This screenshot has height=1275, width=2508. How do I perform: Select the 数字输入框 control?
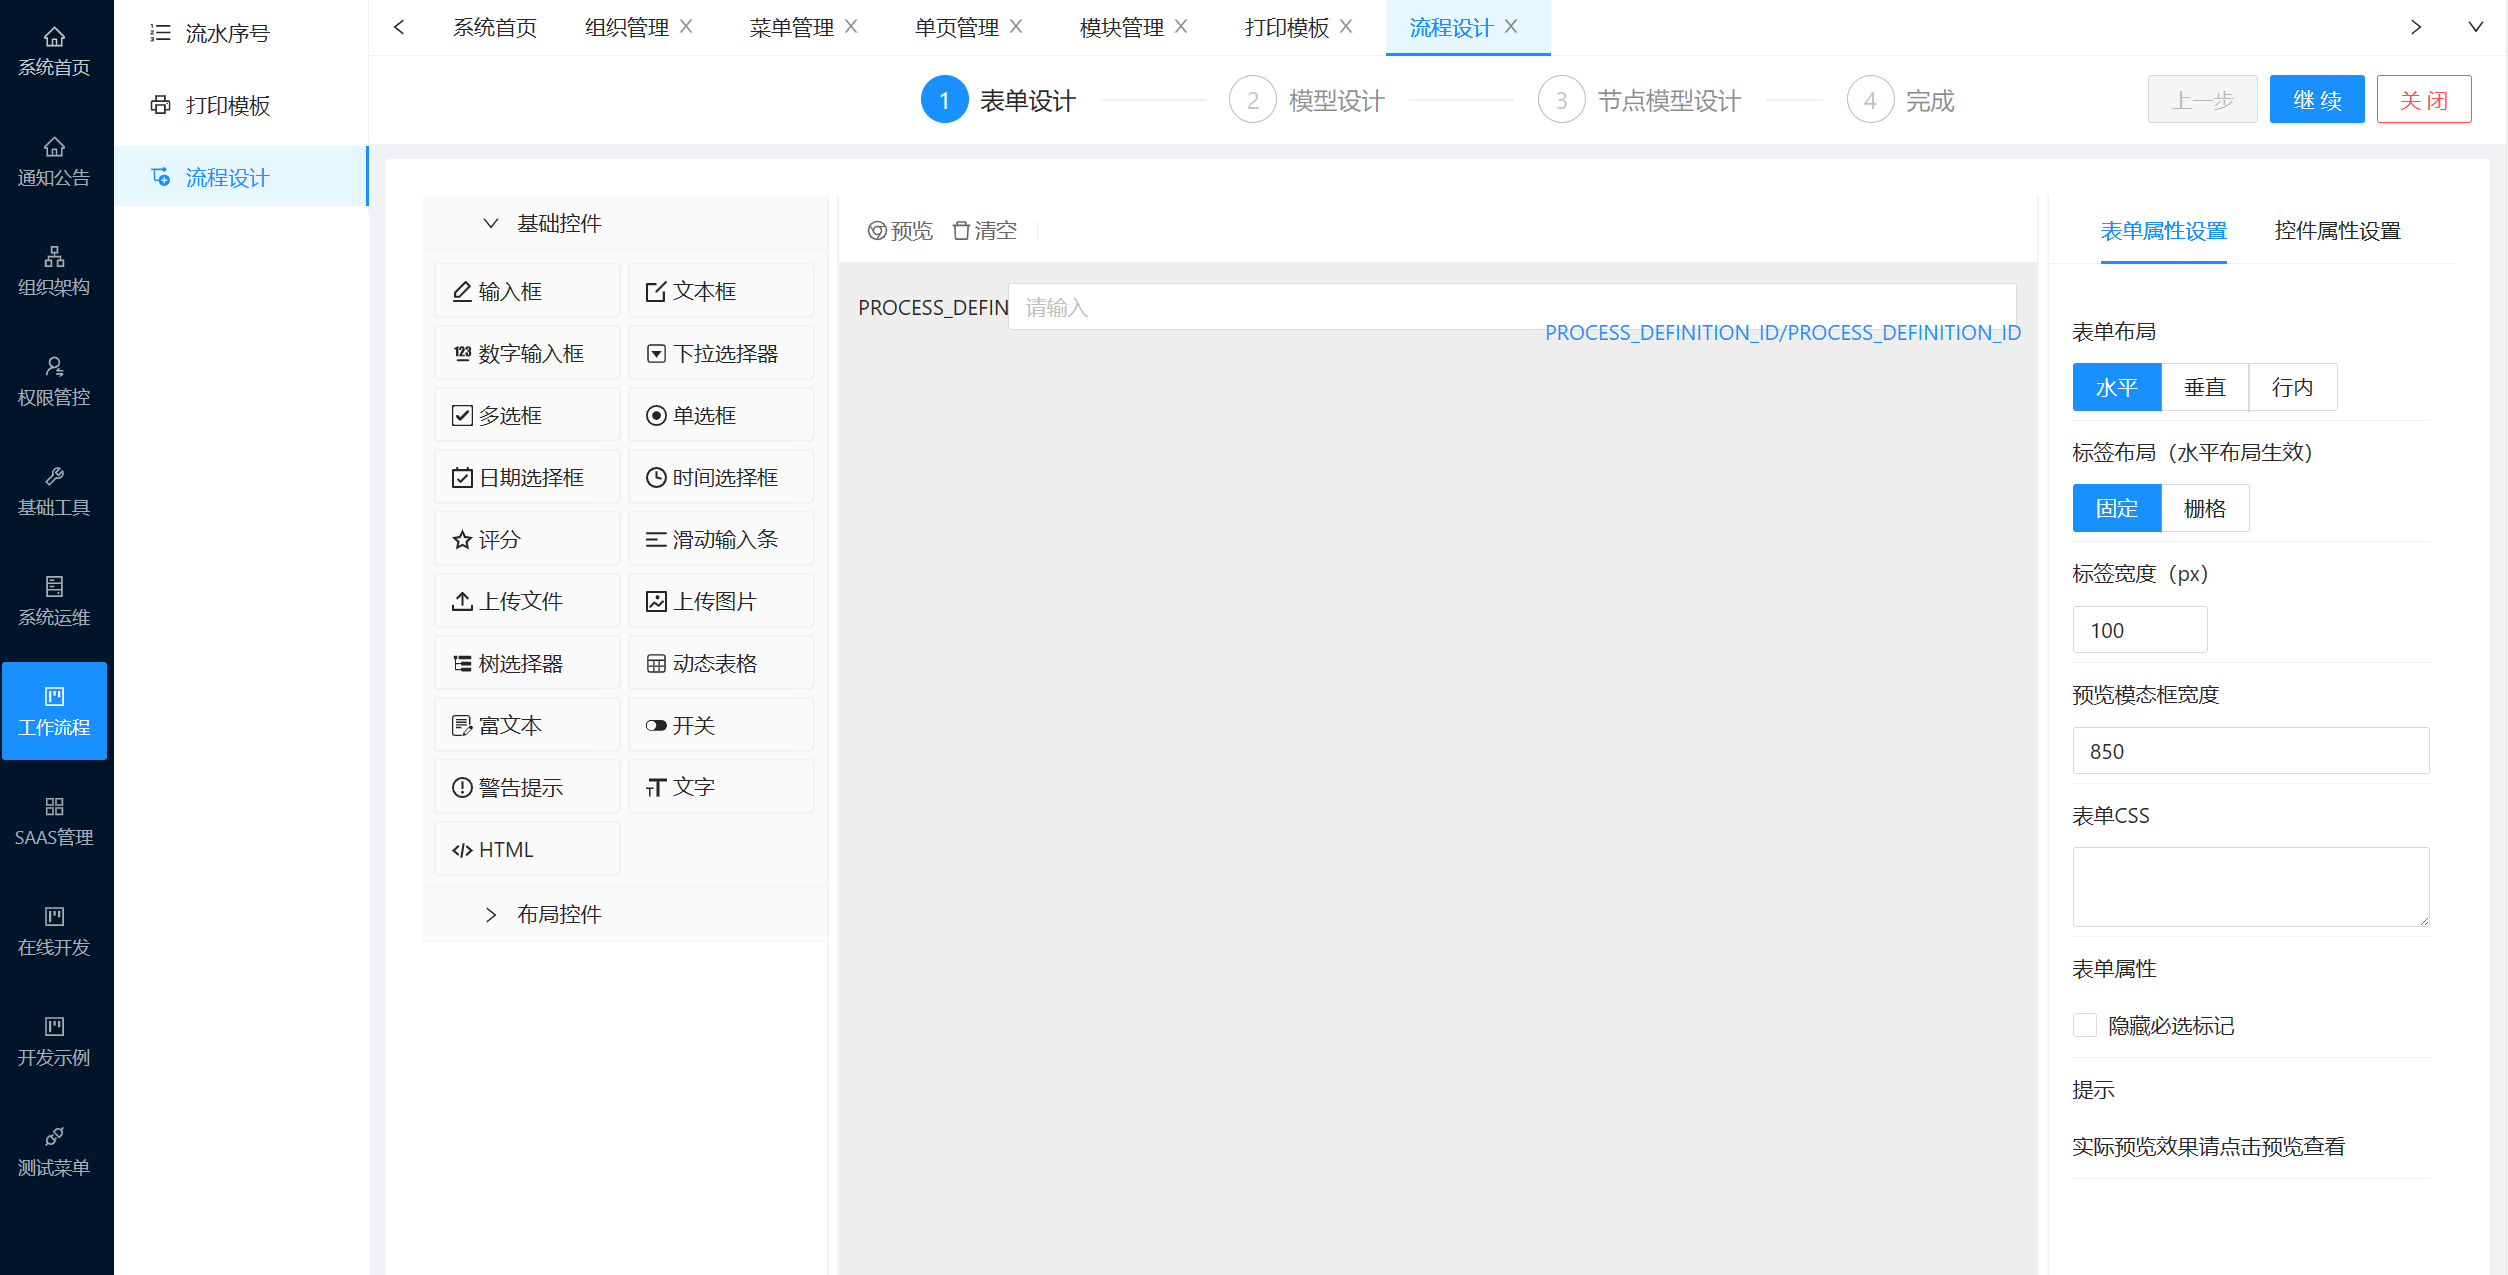pyautogui.click(x=527, y=353)
